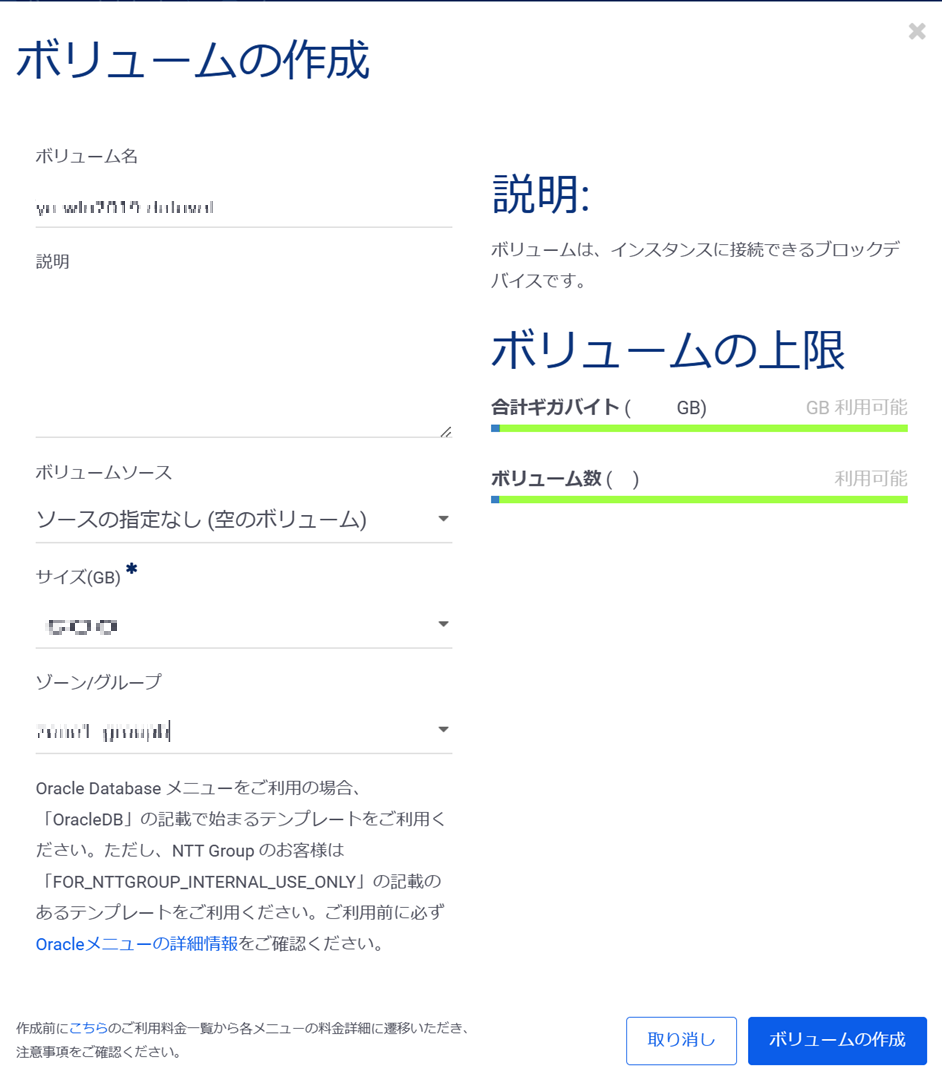The width and height of the screenshot is (942, 1080).
Task: Follow the こちら pricing link
Action: pos(88,1028)
